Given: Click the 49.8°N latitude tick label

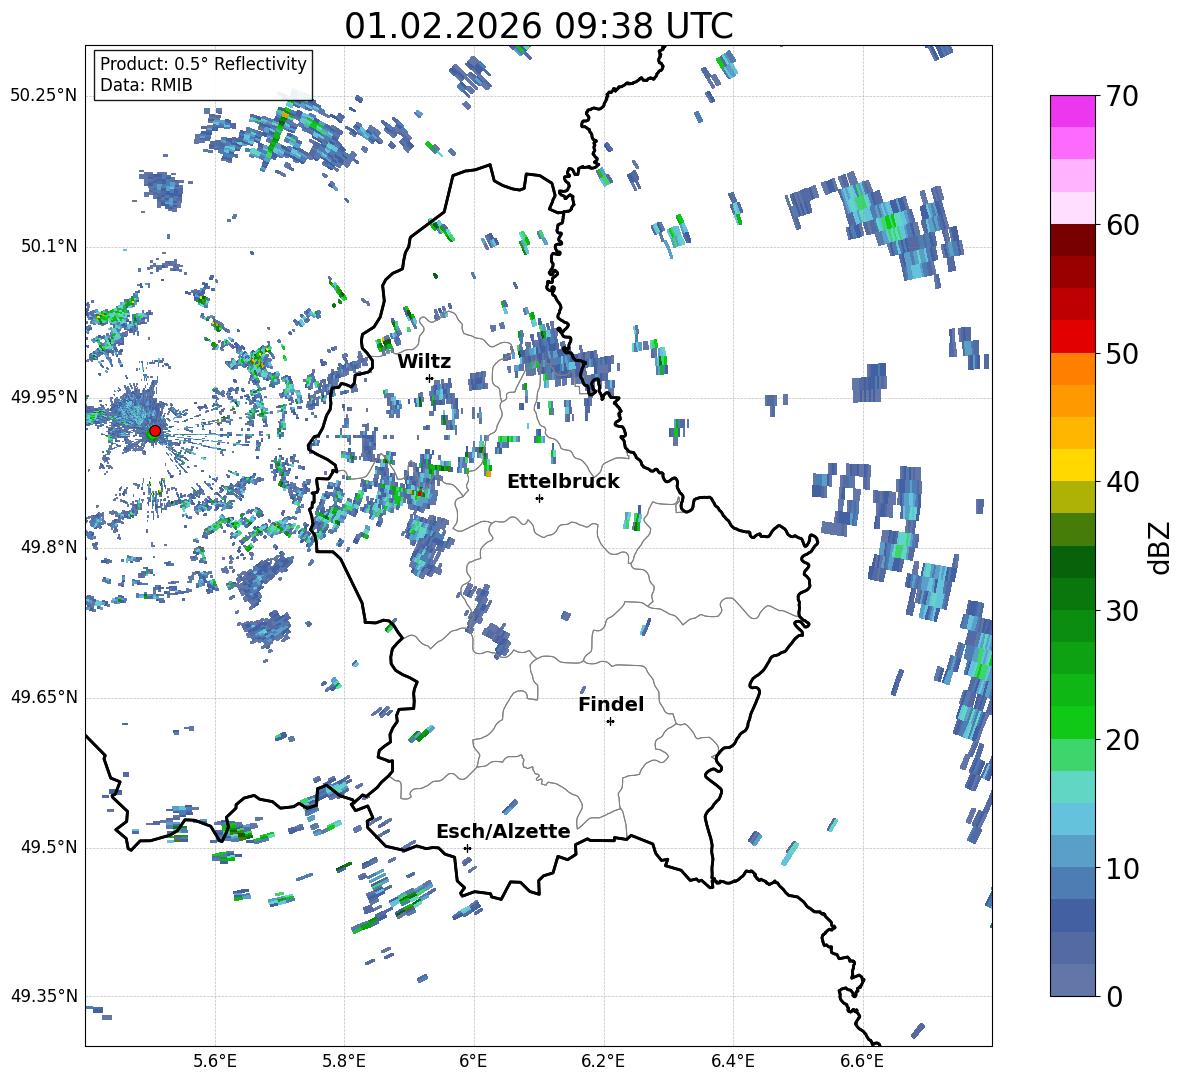Looking at the screenshot, I should pos(48,547).
